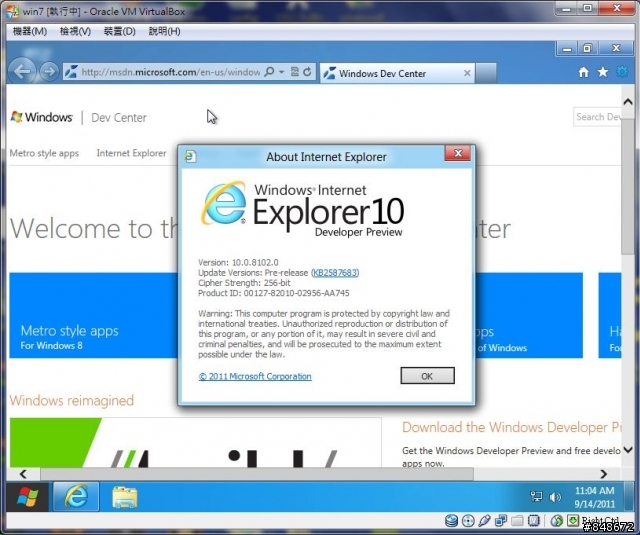Screen dimensions: 640x535
Task: Click the Search Dev Center box
Action: tap(597, 117)
